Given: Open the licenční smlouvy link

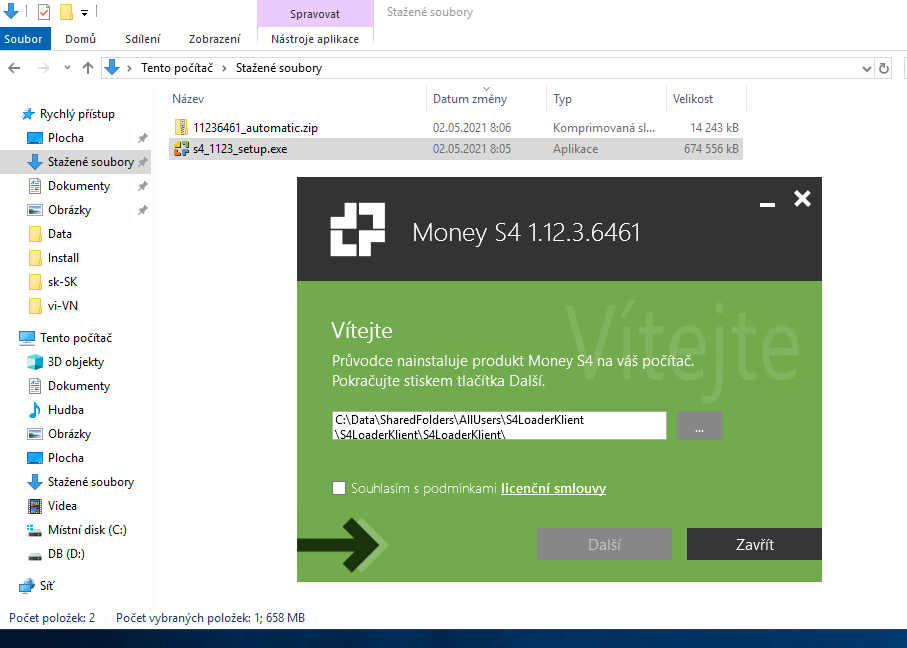Looking at the screenshot, I should pos(553,489).
